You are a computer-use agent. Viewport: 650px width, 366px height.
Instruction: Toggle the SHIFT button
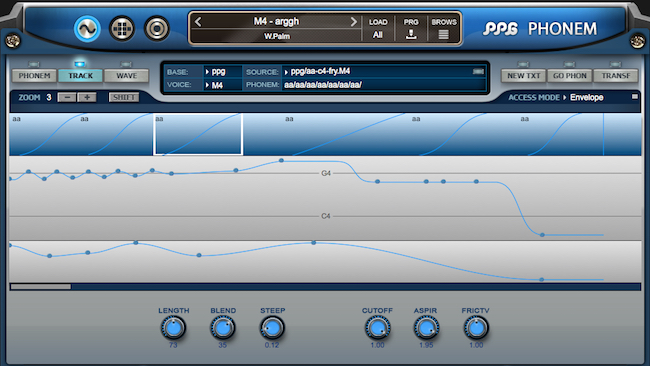pos(124,97)
